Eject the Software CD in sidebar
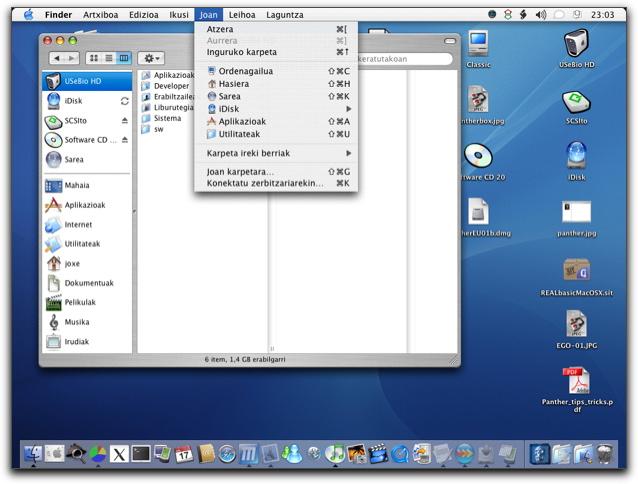638x484 pixels. click(x=125, y=140)
